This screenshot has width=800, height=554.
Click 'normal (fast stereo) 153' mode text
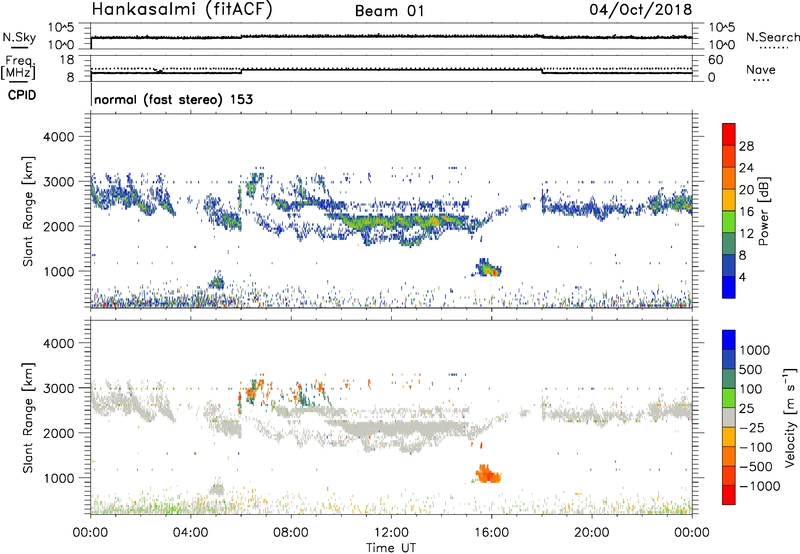173,99
